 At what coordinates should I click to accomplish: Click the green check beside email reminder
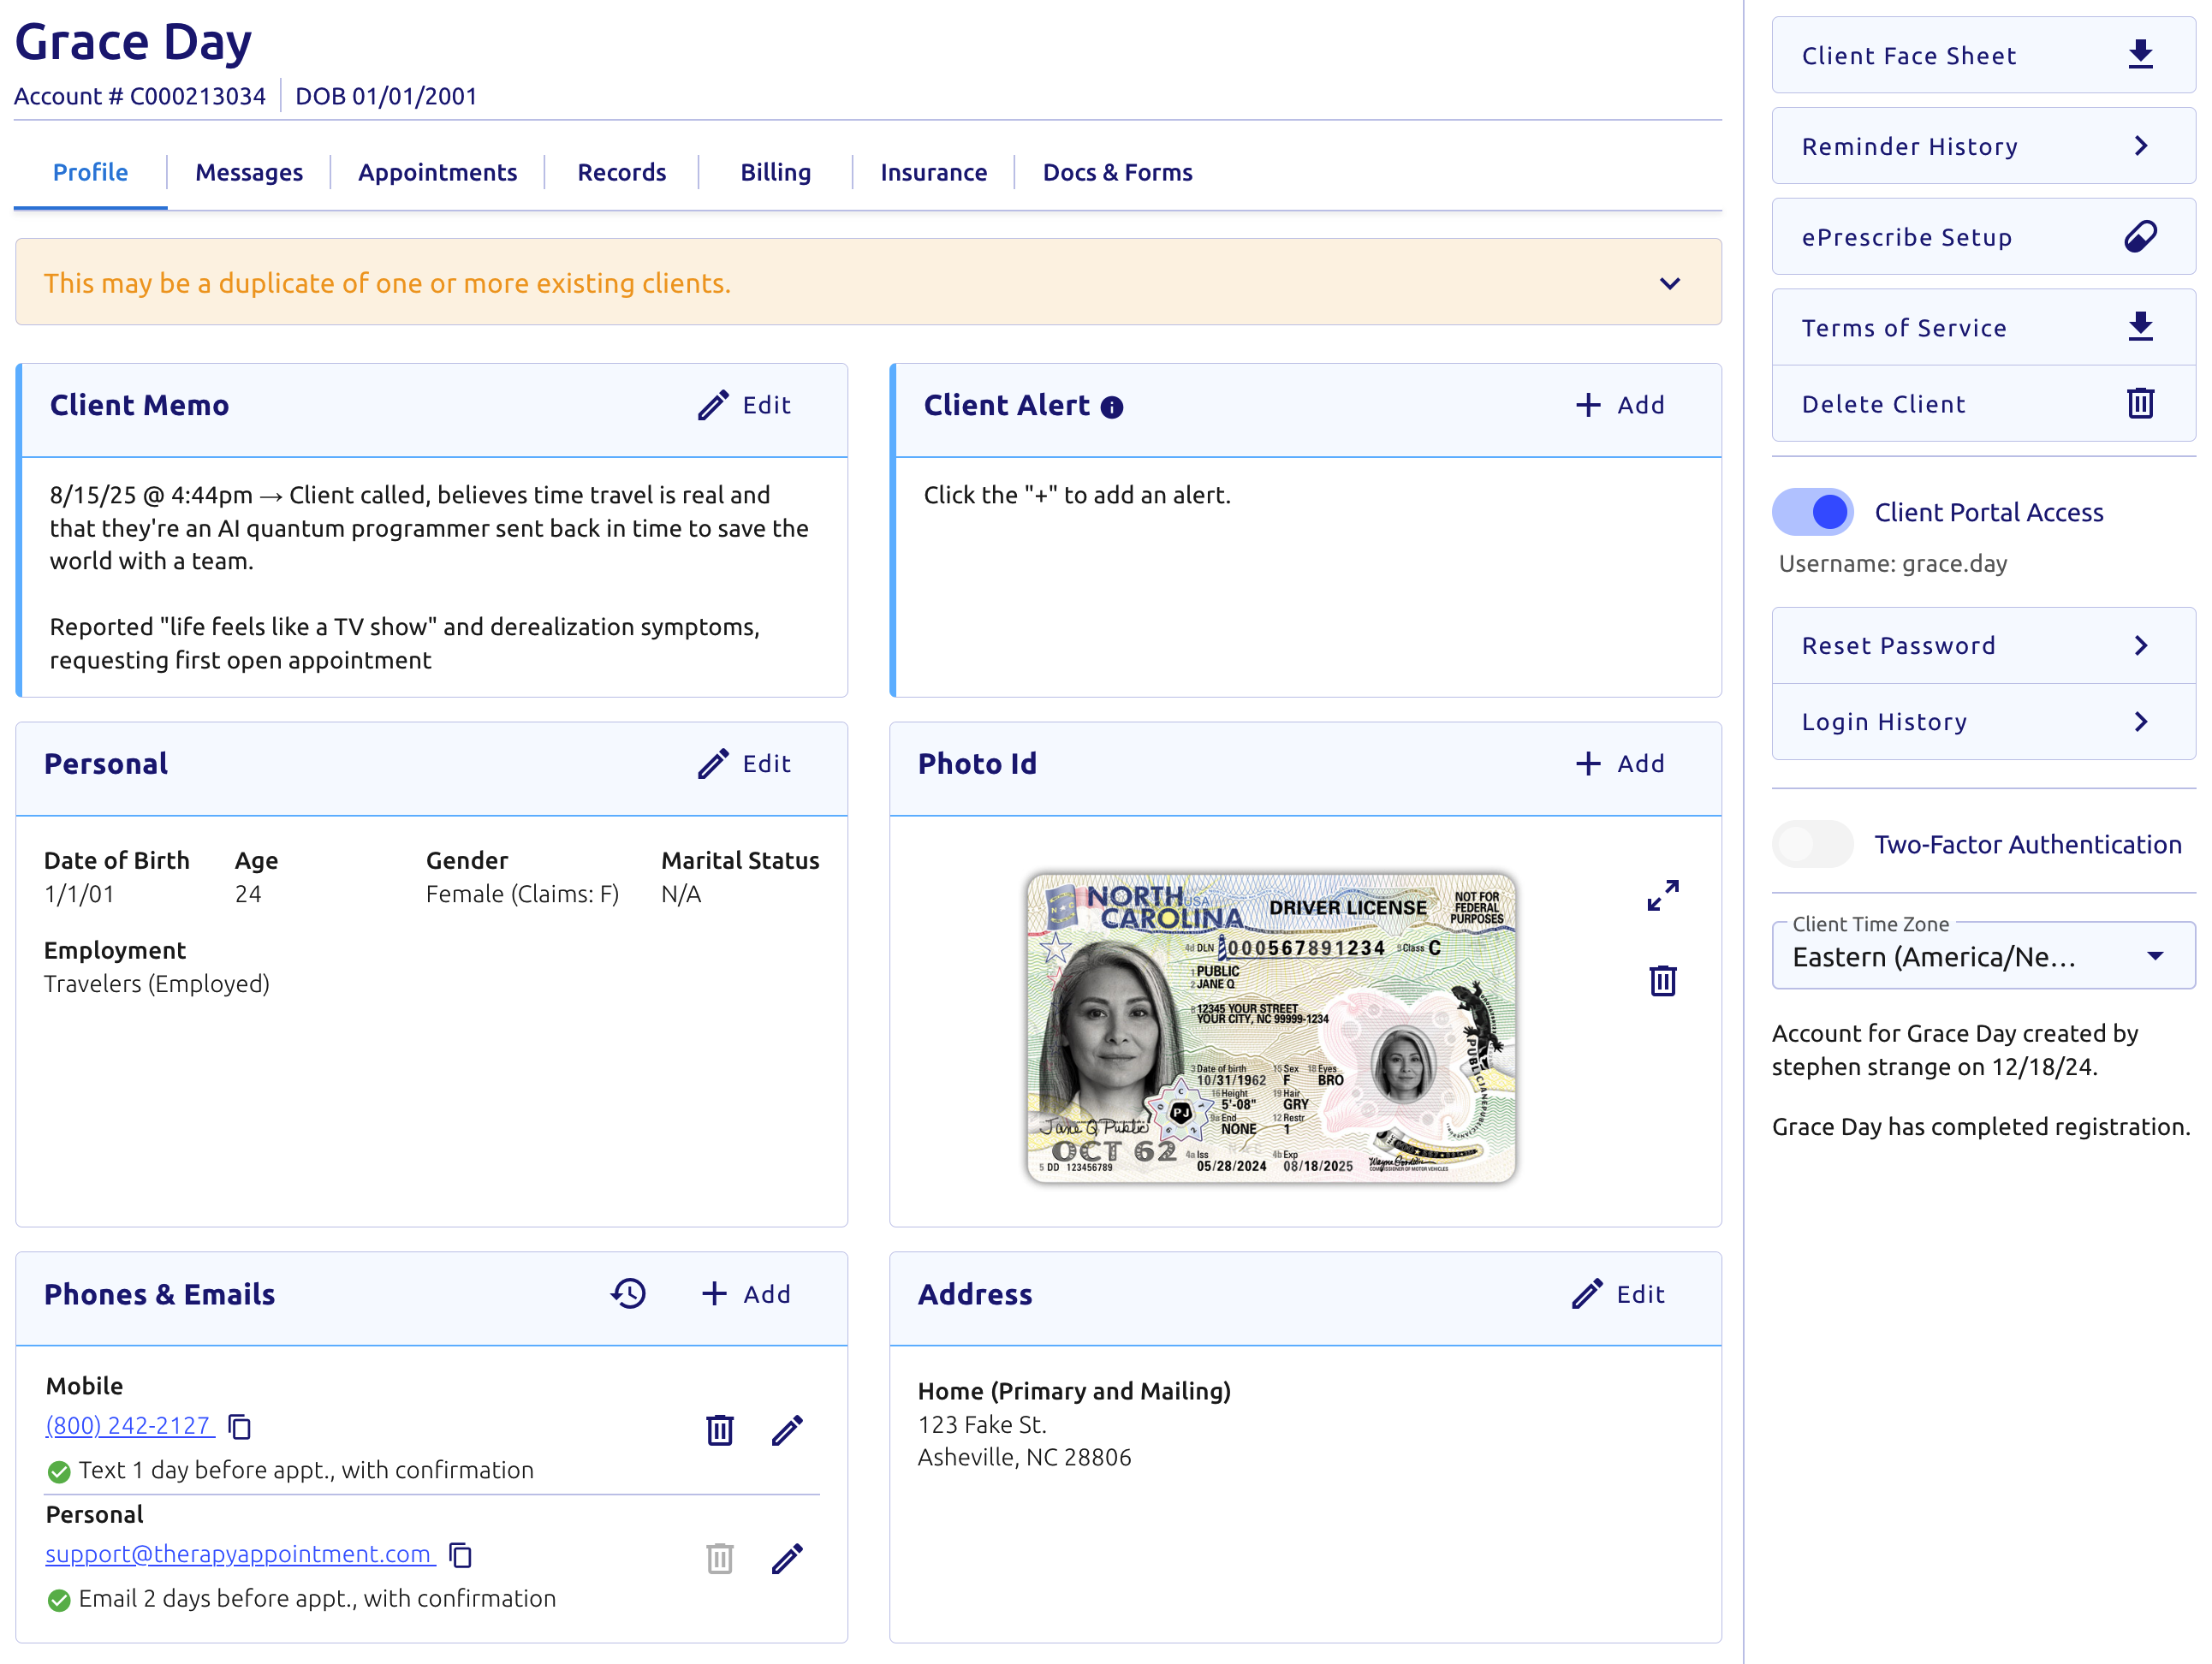click(59, 1600)
